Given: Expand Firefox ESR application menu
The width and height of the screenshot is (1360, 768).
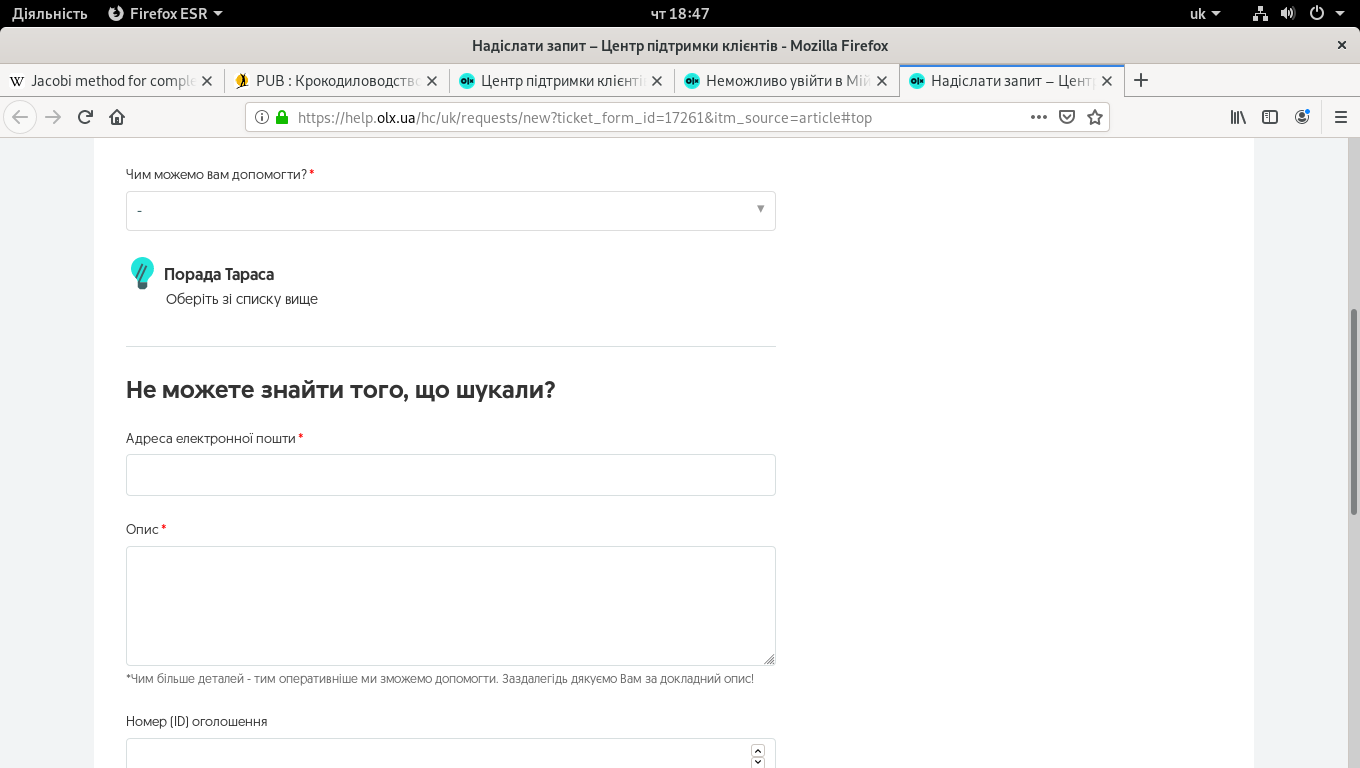Looking at the screenshot, I should click(x=165, y=14).
